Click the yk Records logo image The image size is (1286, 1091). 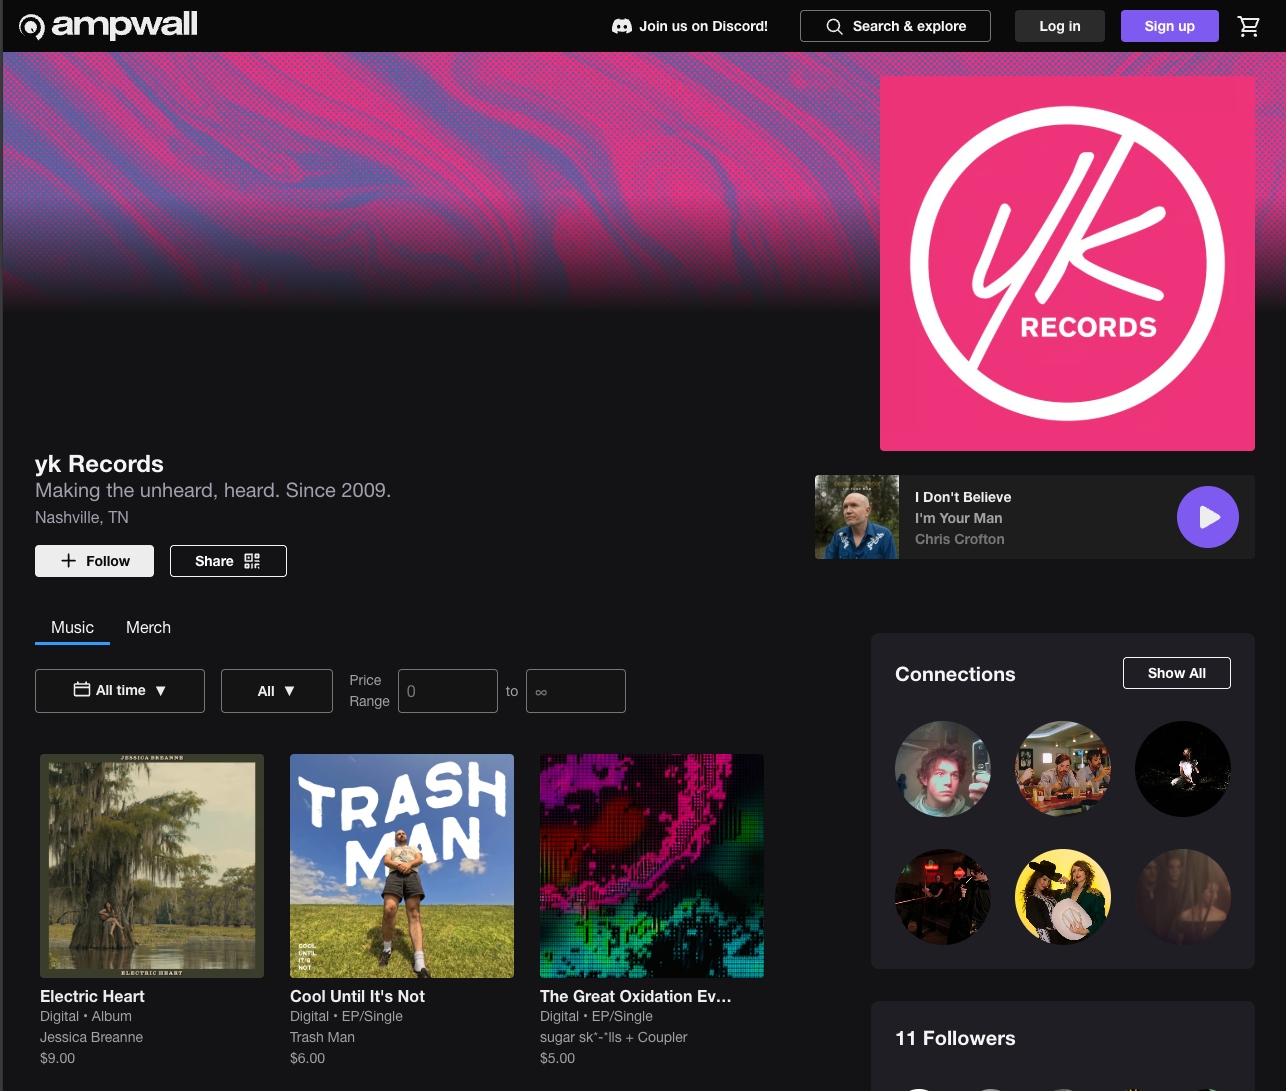click(1067, 264)
